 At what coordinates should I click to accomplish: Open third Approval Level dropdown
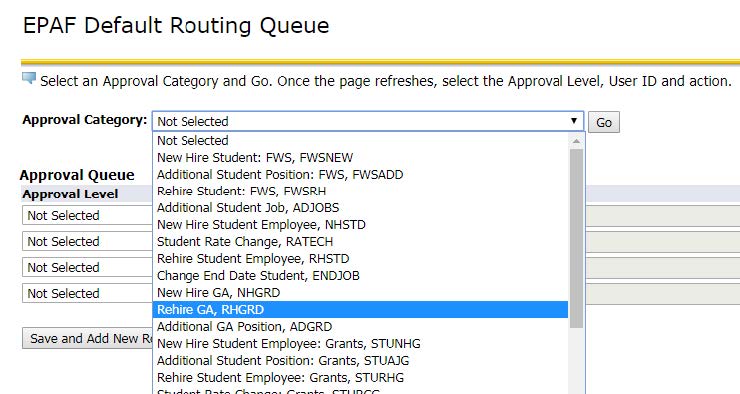tap(87, 267)
